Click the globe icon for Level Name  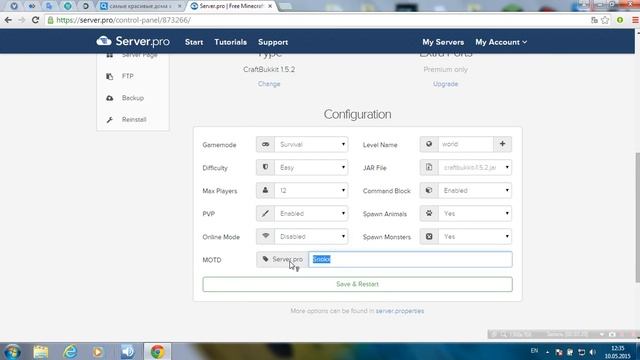point(429,144)
